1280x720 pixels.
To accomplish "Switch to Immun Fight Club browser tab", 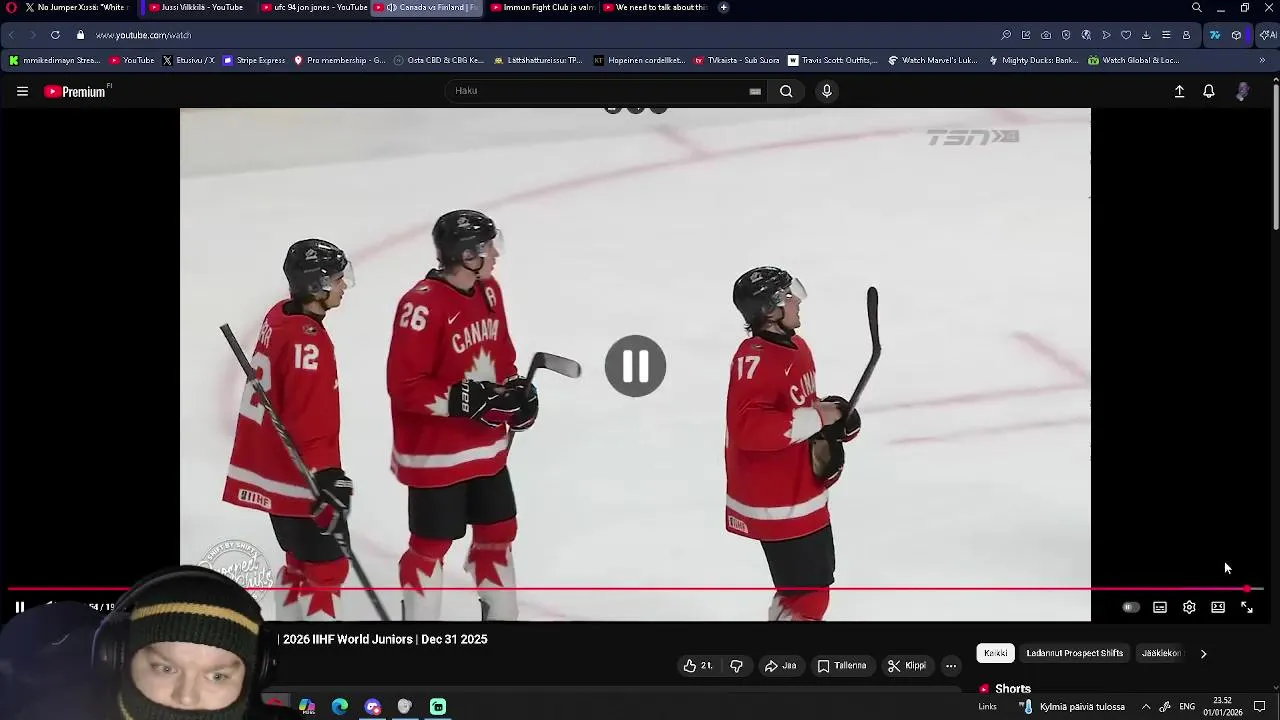I will coord(544,7).
